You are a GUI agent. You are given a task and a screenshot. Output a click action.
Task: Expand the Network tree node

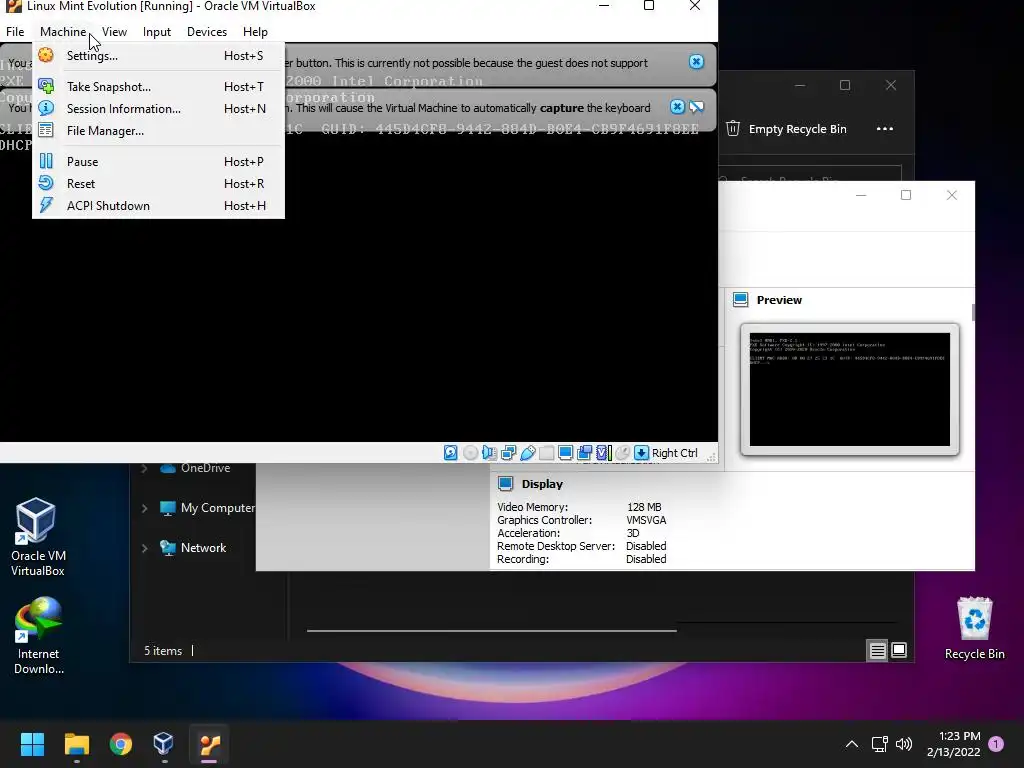144,548
